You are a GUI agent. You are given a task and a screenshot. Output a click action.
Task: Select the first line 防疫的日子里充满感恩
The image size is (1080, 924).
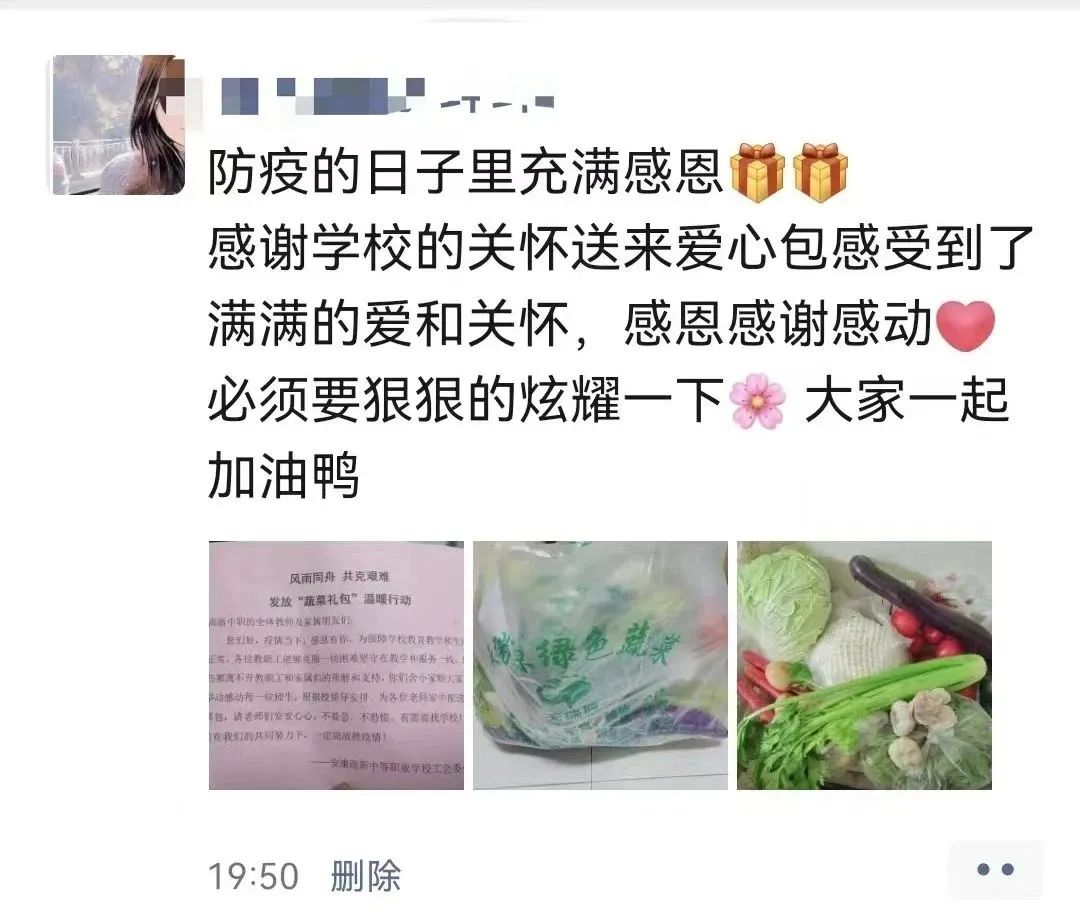click(466, 172)
